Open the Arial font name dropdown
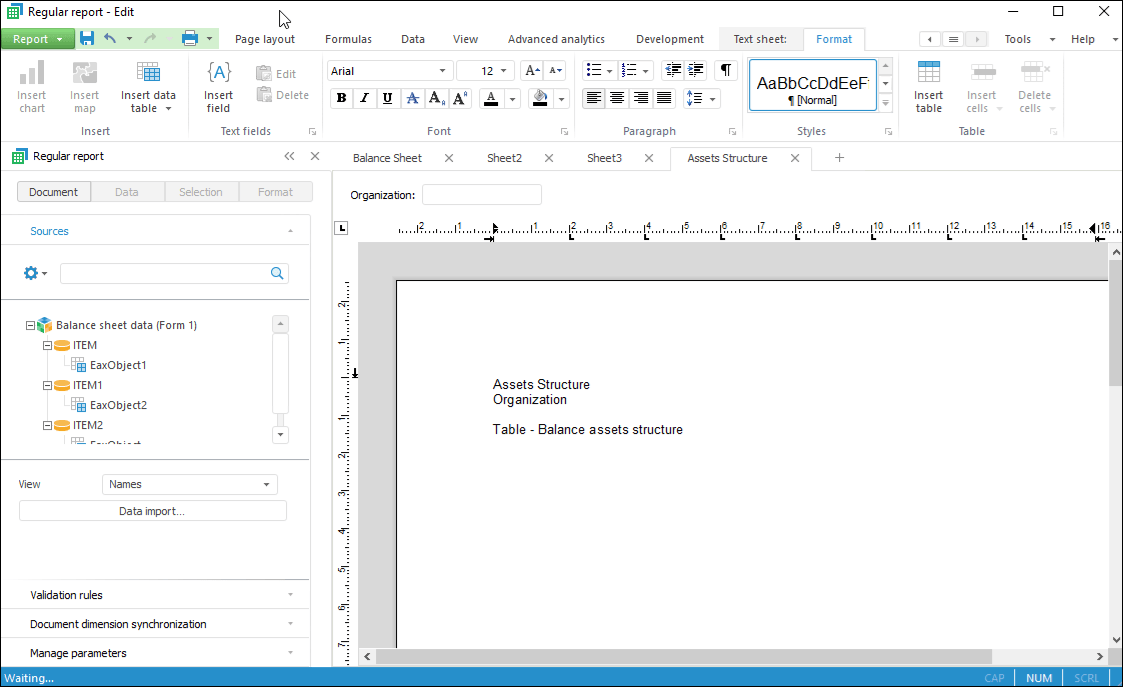 coord(389,71)
